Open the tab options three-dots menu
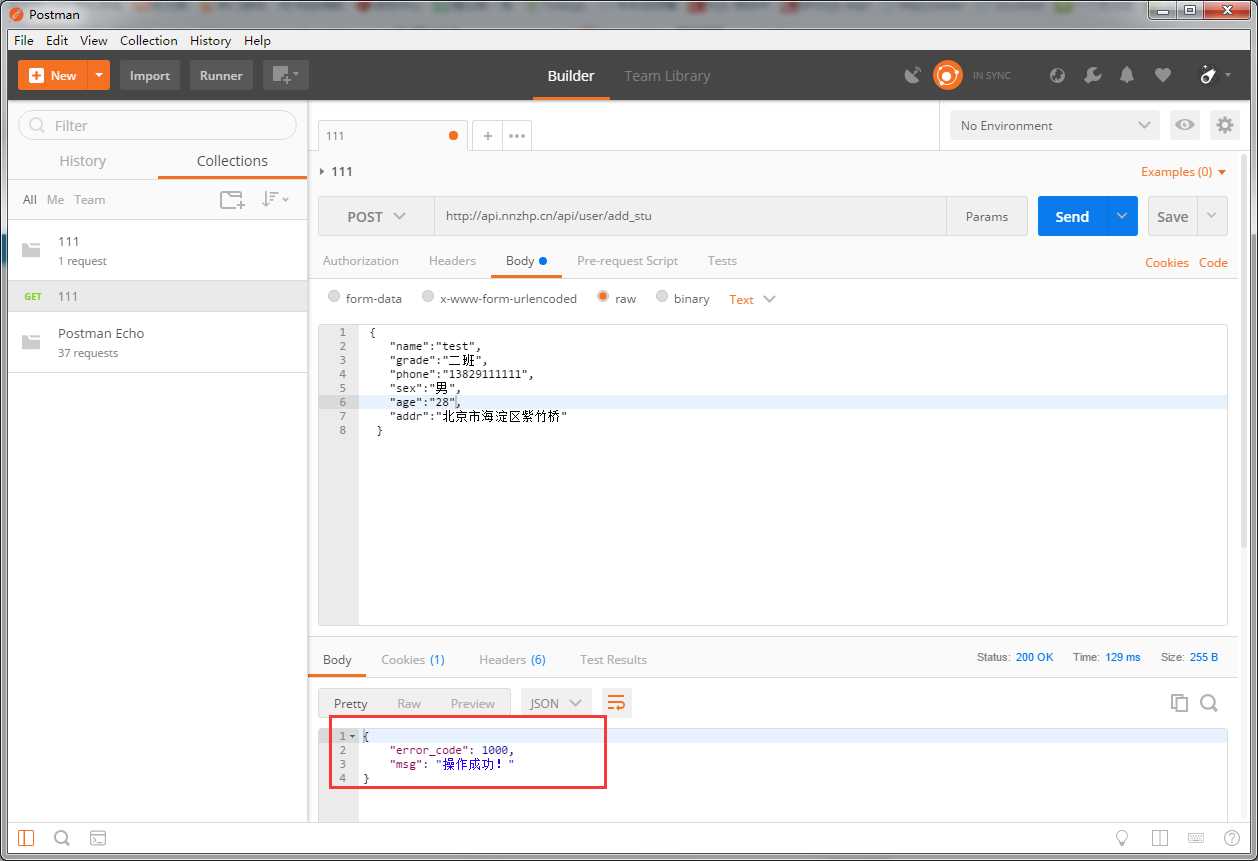Viewport: 1258px width, 861px height. pos(516,136)
